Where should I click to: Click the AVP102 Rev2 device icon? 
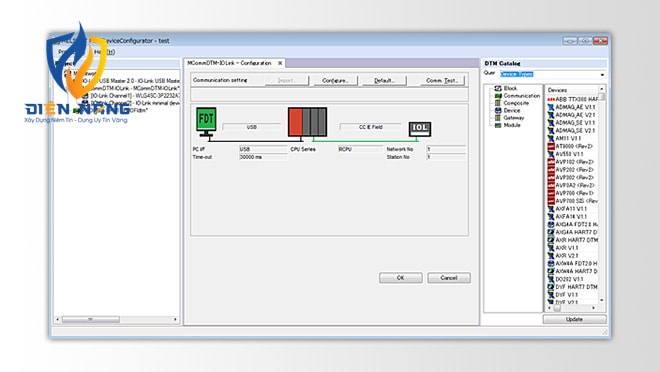[x=551, y=162]
